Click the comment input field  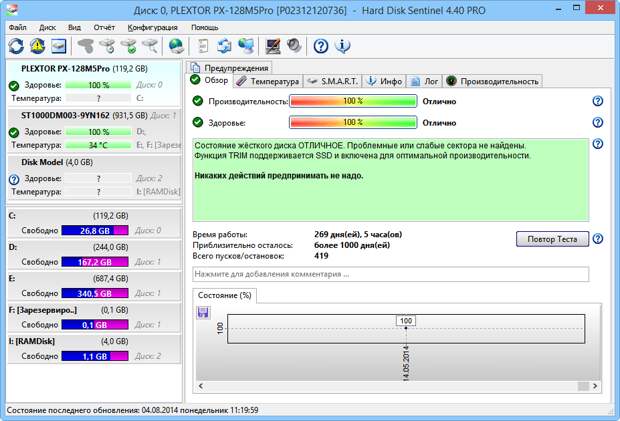(x=390, y=273)
